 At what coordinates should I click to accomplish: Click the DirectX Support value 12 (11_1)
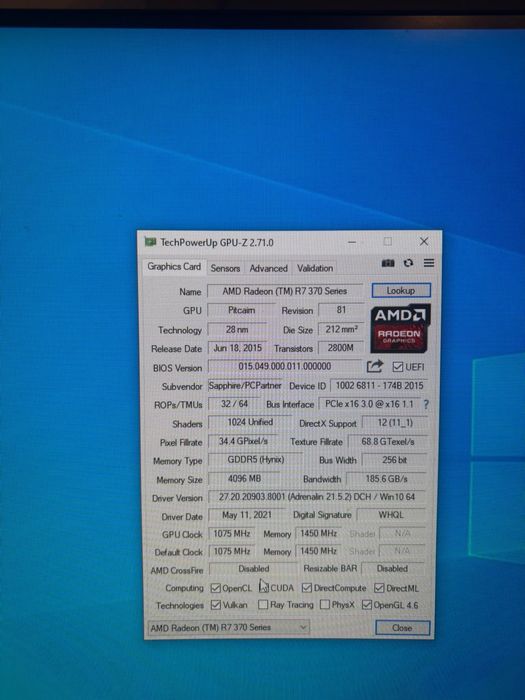click(x=395, y=422)
